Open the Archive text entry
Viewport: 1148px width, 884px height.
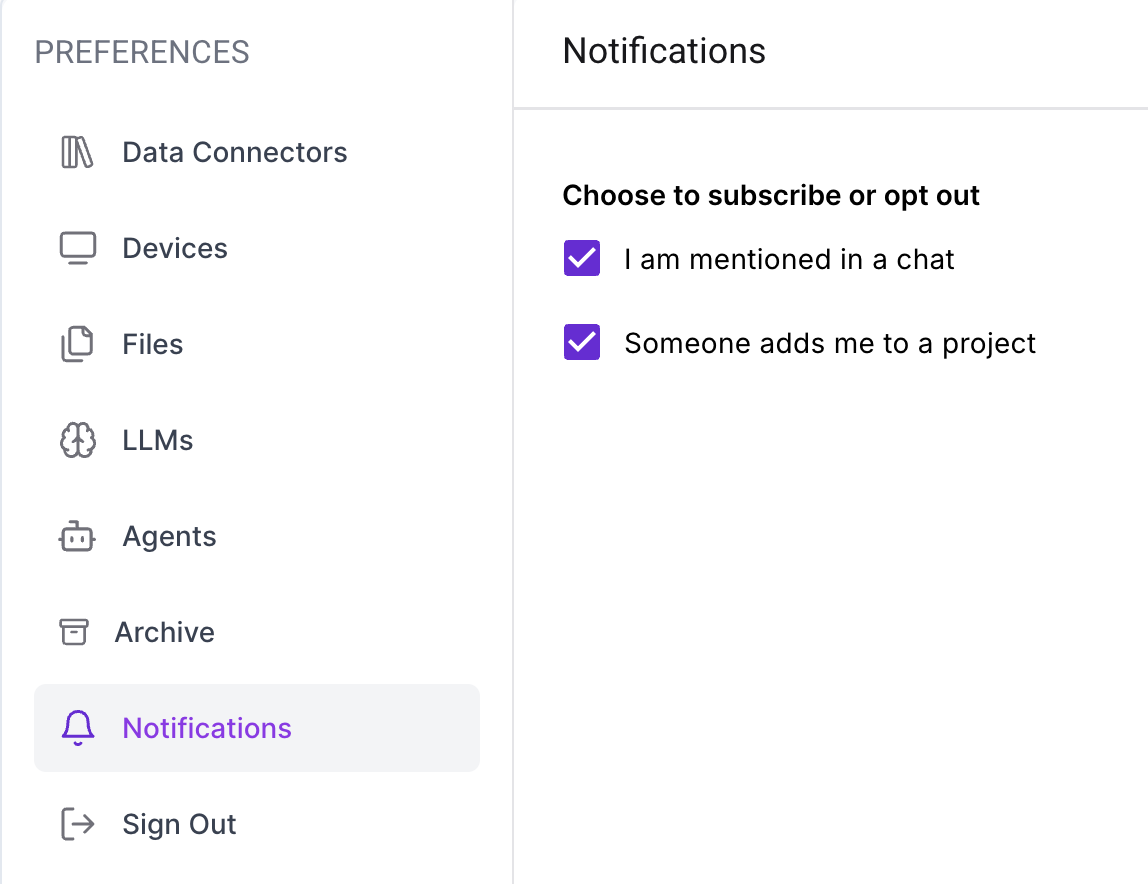165,632
